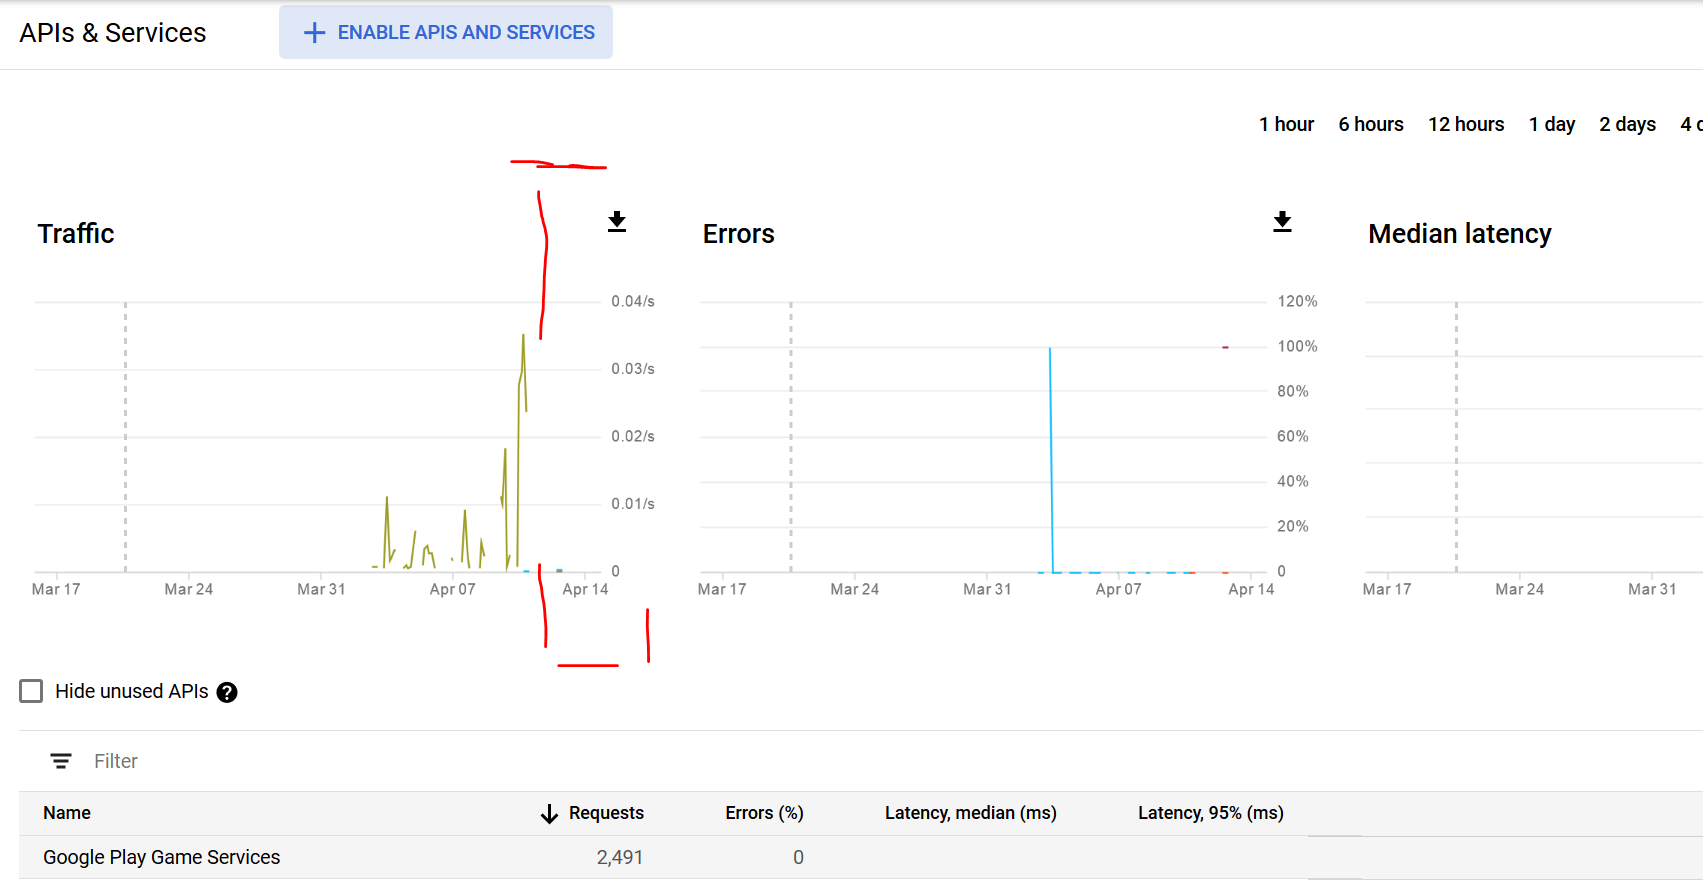Click the traffic peak on the Traffic chart
The height and width of the screenshot is (884, 1703).
523,337
